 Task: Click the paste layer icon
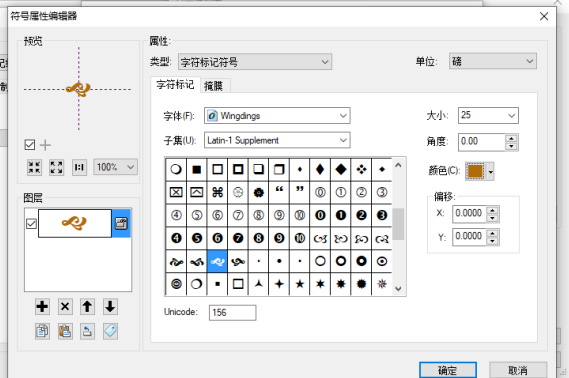coord(65,331)
